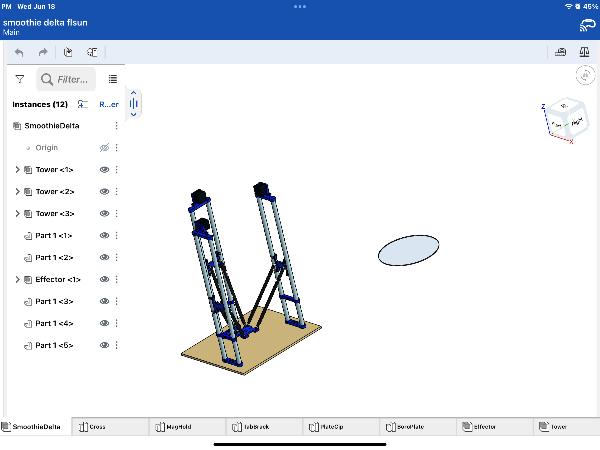This screenshot has height=450, width=600.
Task: Open the mass properties scale icon
Action: (585, 53)
